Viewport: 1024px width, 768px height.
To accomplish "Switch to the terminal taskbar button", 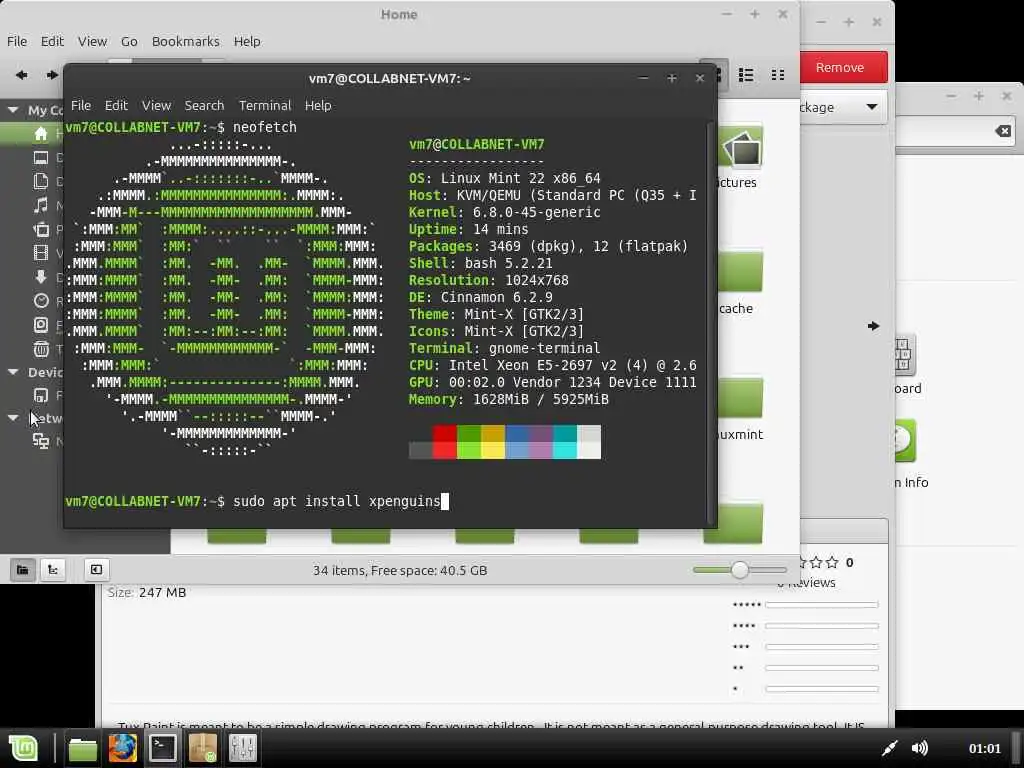I will [x=162, y=748].
